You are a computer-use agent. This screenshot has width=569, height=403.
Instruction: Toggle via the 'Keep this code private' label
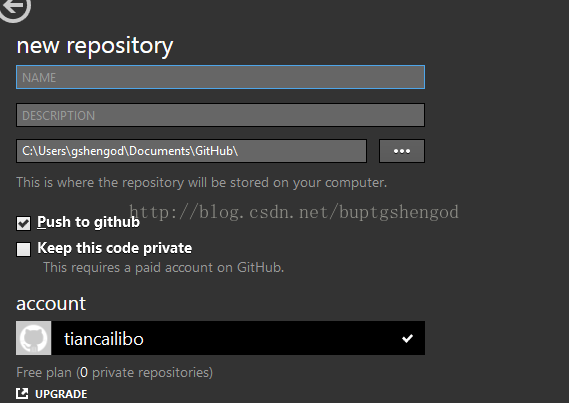(x=115, y=248)
